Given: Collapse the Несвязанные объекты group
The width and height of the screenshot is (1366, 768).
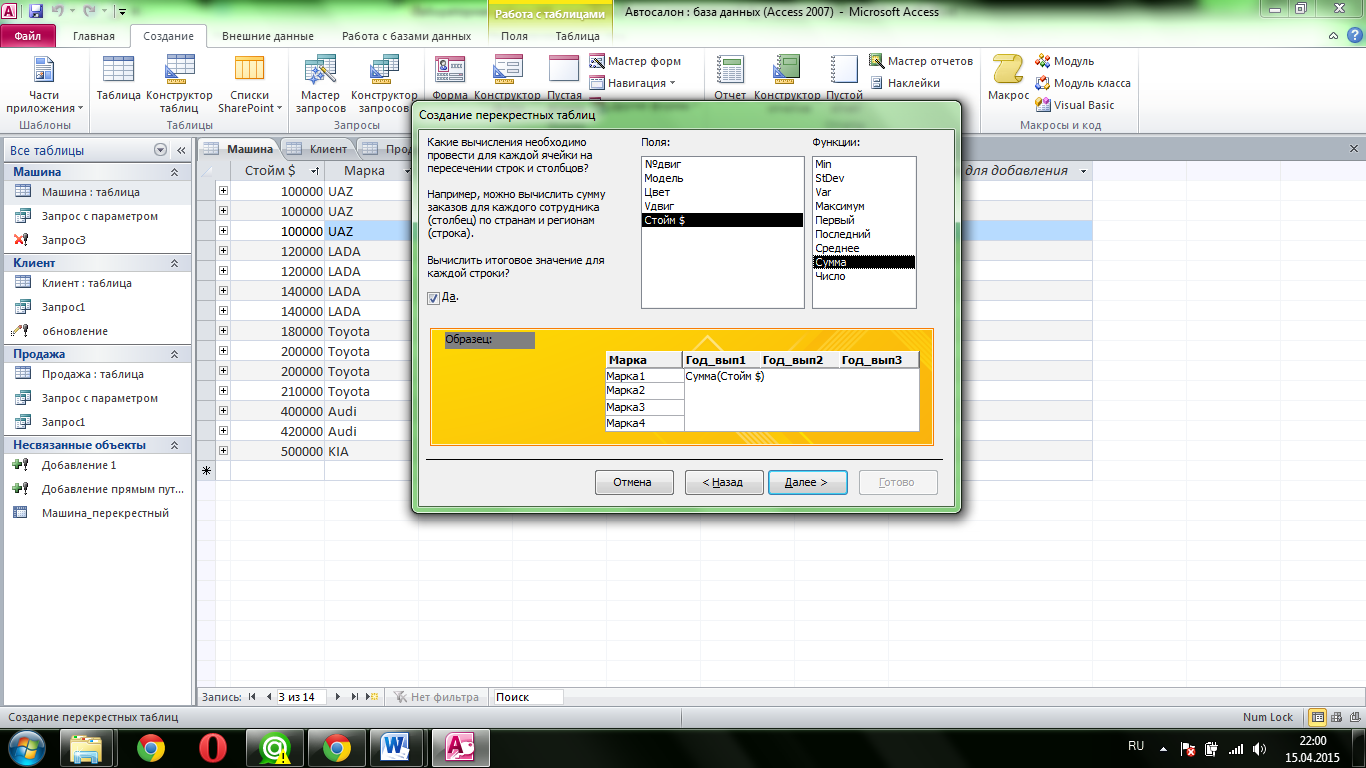Looking at the screenshot, I should [x=174, y=445].
